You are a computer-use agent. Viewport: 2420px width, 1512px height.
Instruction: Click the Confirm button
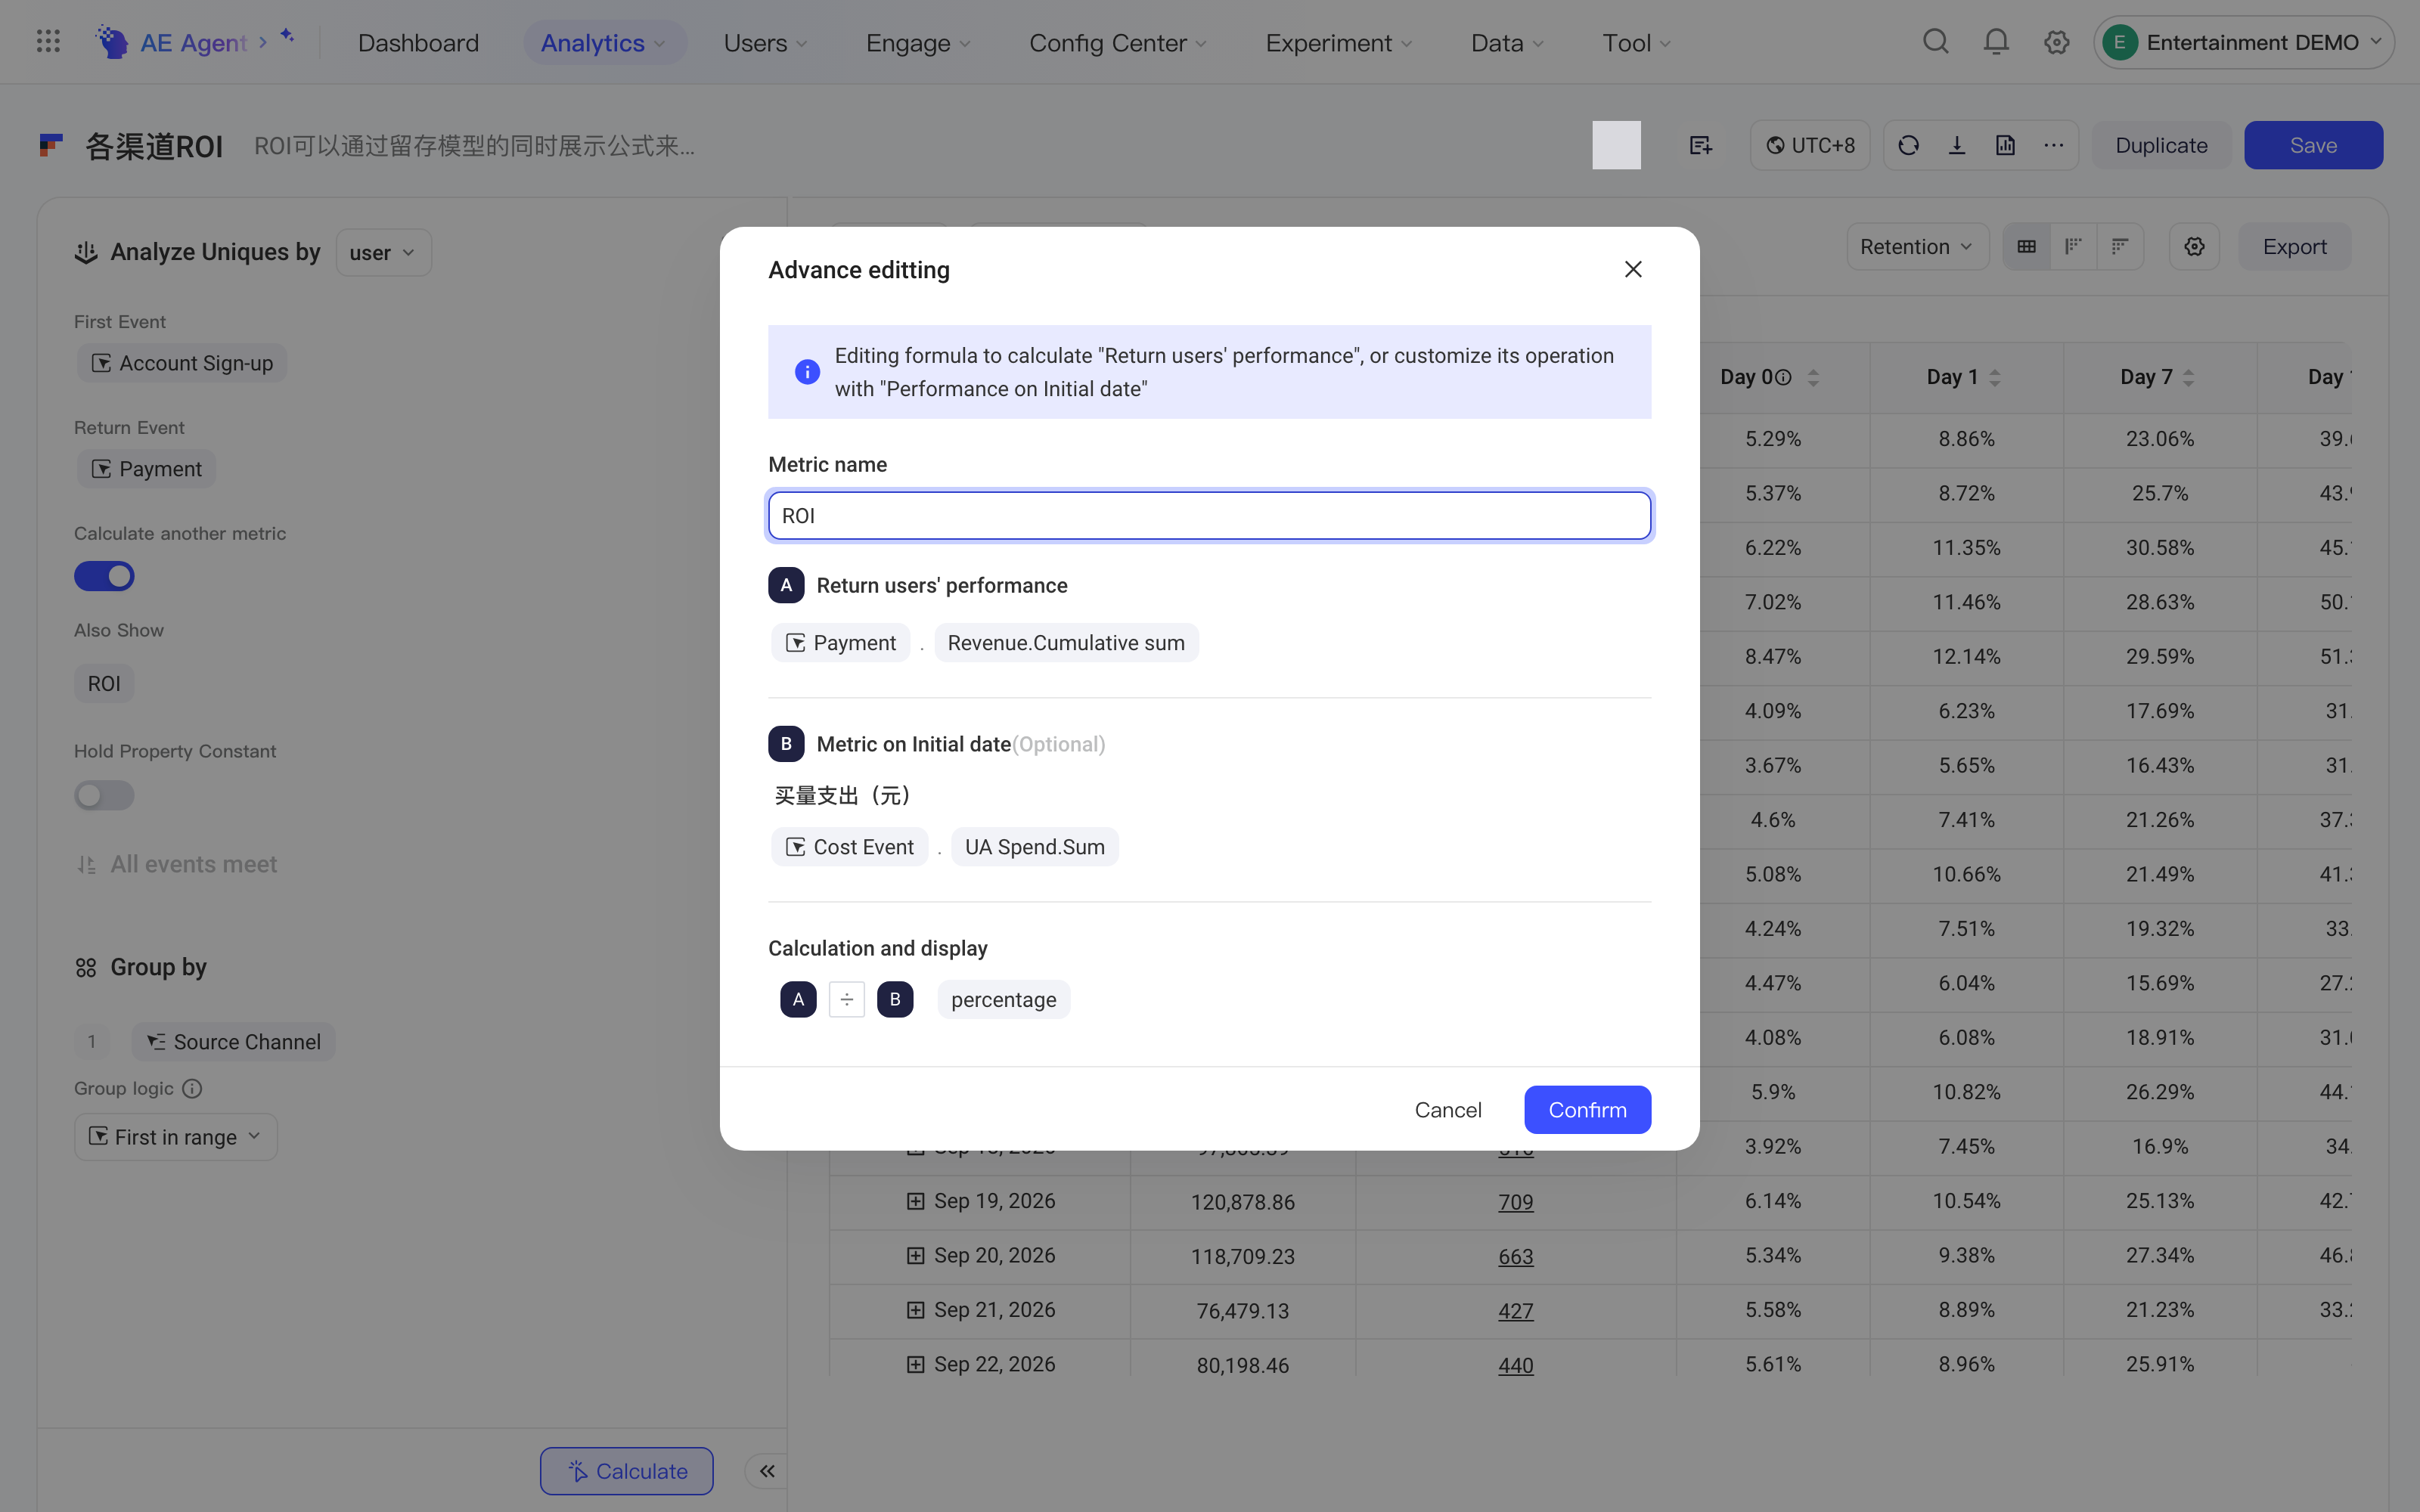1587,1110
